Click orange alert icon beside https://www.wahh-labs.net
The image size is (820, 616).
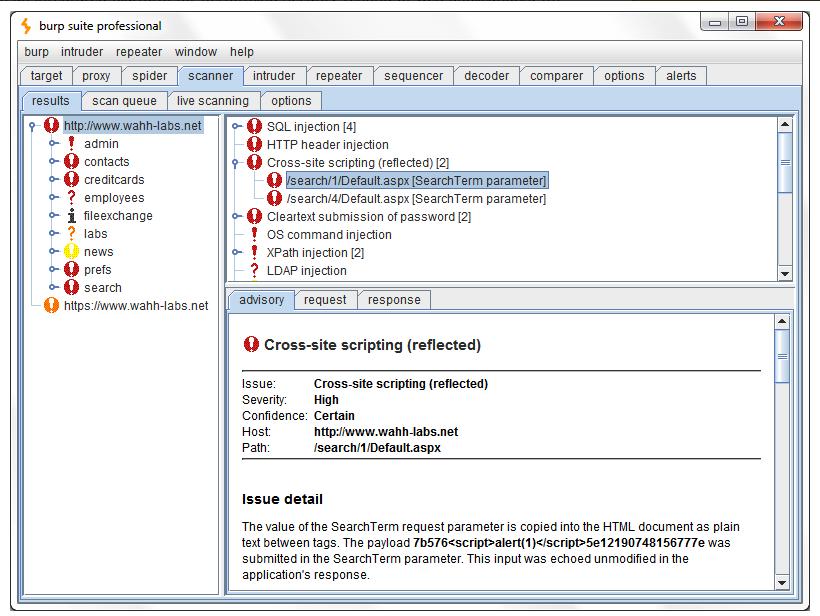51,305
